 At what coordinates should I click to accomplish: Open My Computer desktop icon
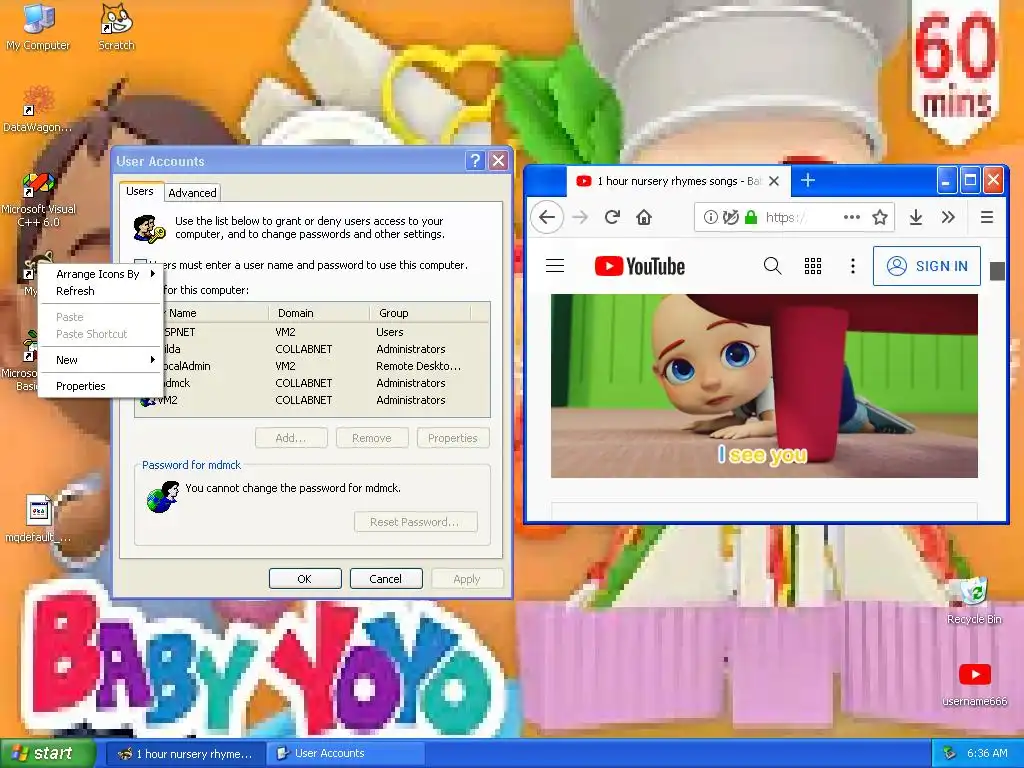[39, 27]
